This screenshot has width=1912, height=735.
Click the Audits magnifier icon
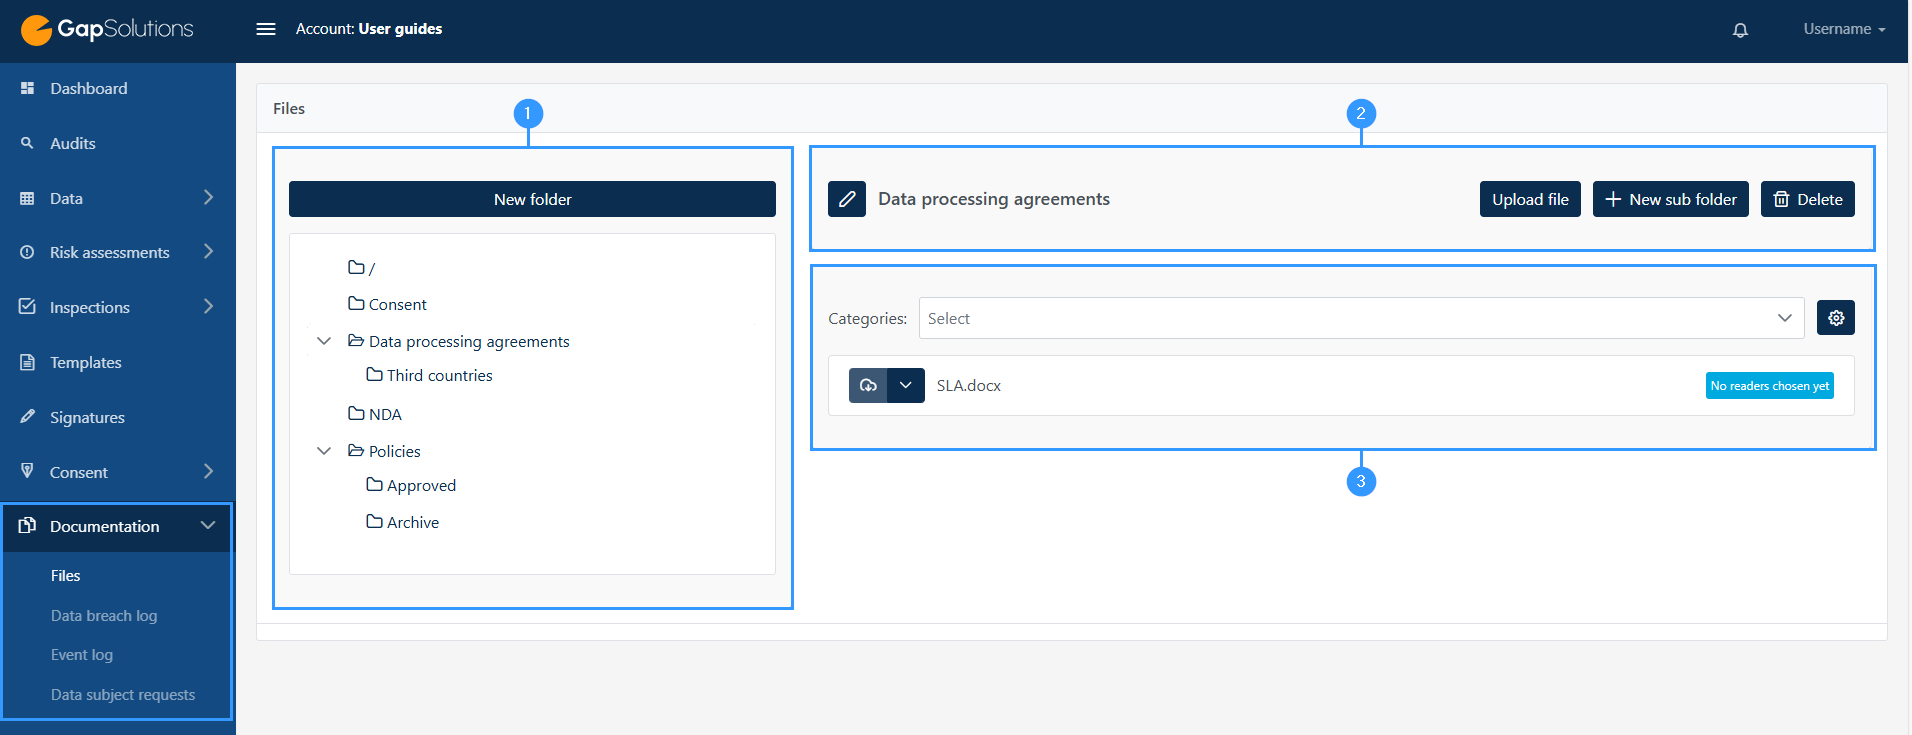27,143
